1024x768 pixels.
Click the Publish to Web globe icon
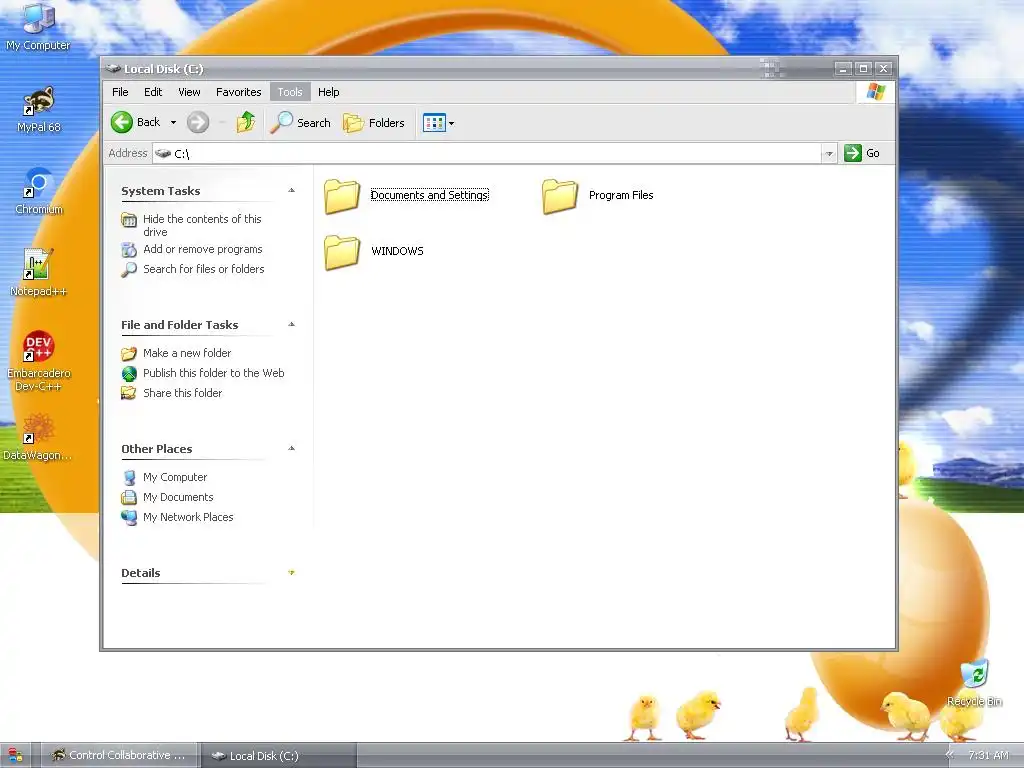coord(129,374)
